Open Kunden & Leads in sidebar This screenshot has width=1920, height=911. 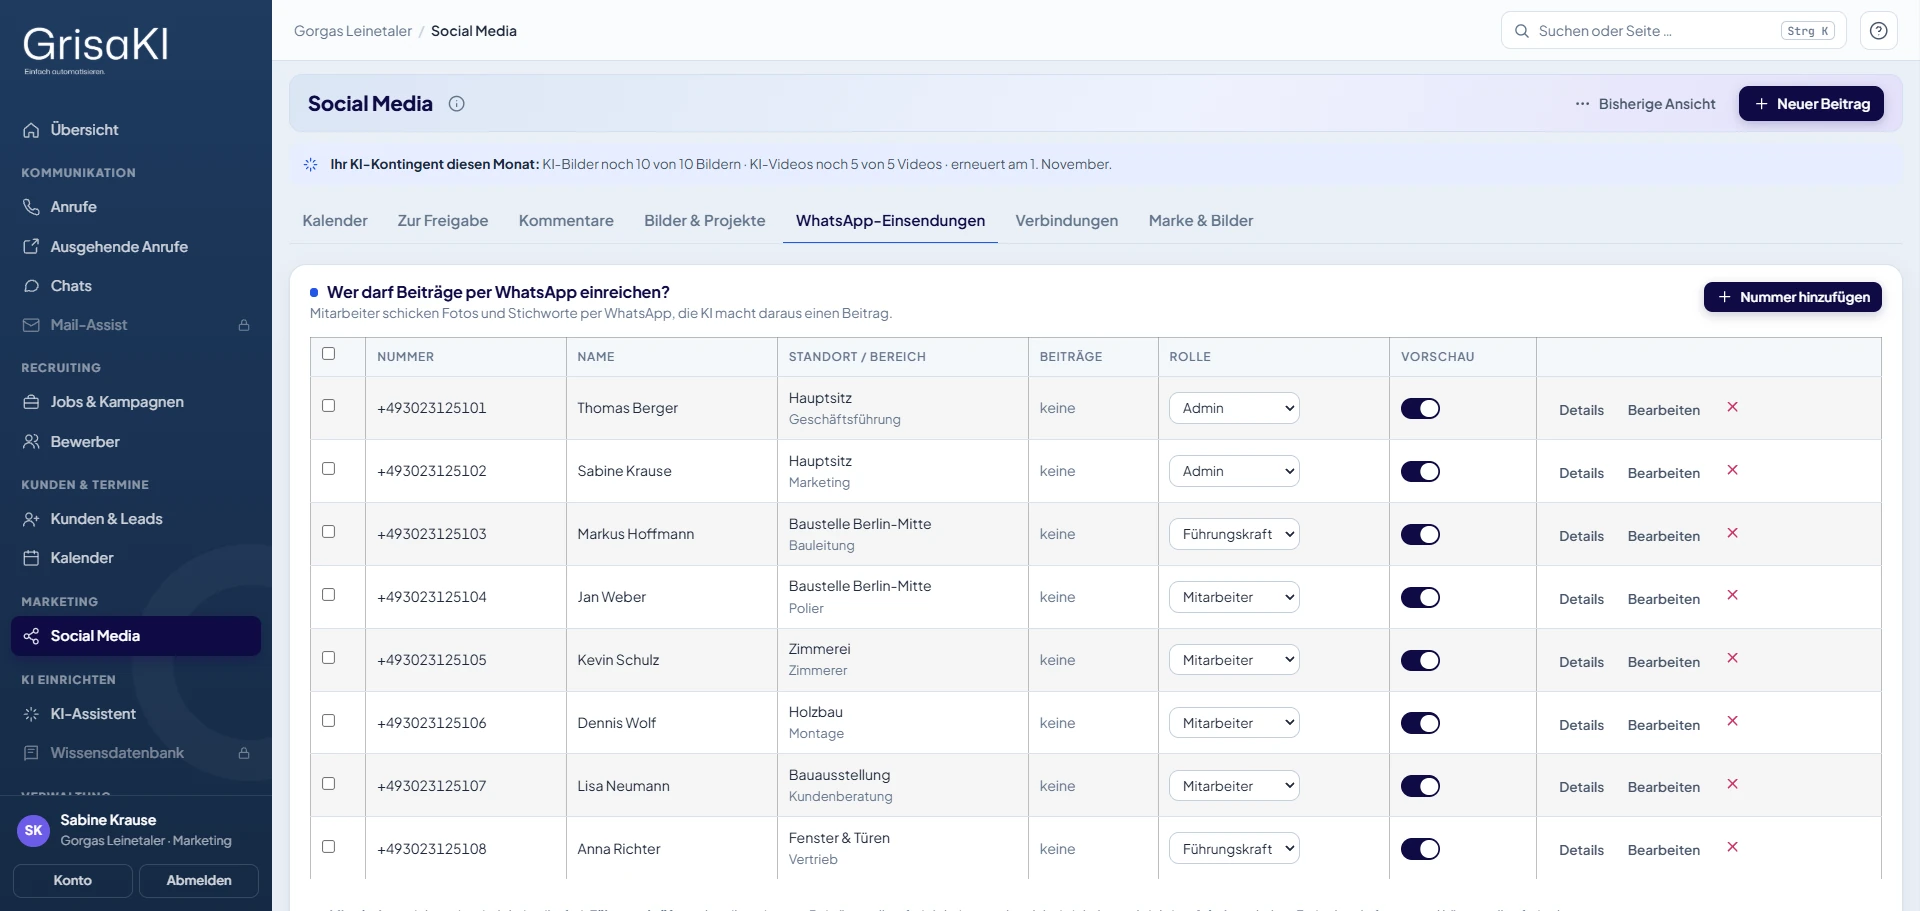pyautogui.click(x=136, y=519)
